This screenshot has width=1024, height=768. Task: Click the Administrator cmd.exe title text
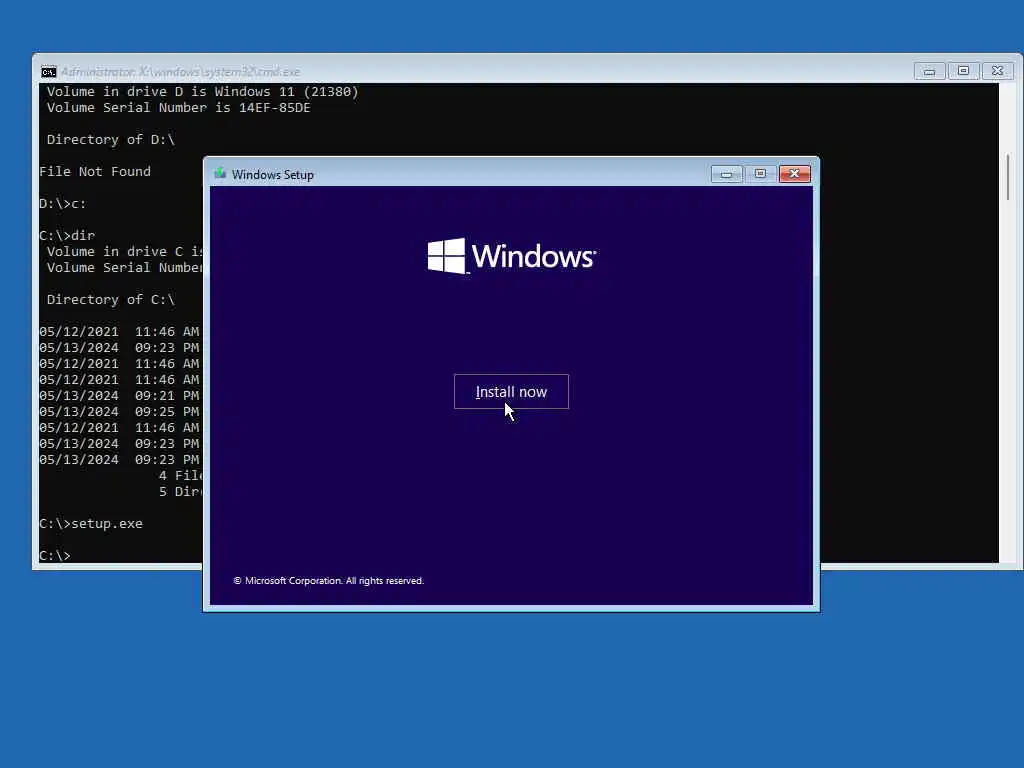point(180,72)
